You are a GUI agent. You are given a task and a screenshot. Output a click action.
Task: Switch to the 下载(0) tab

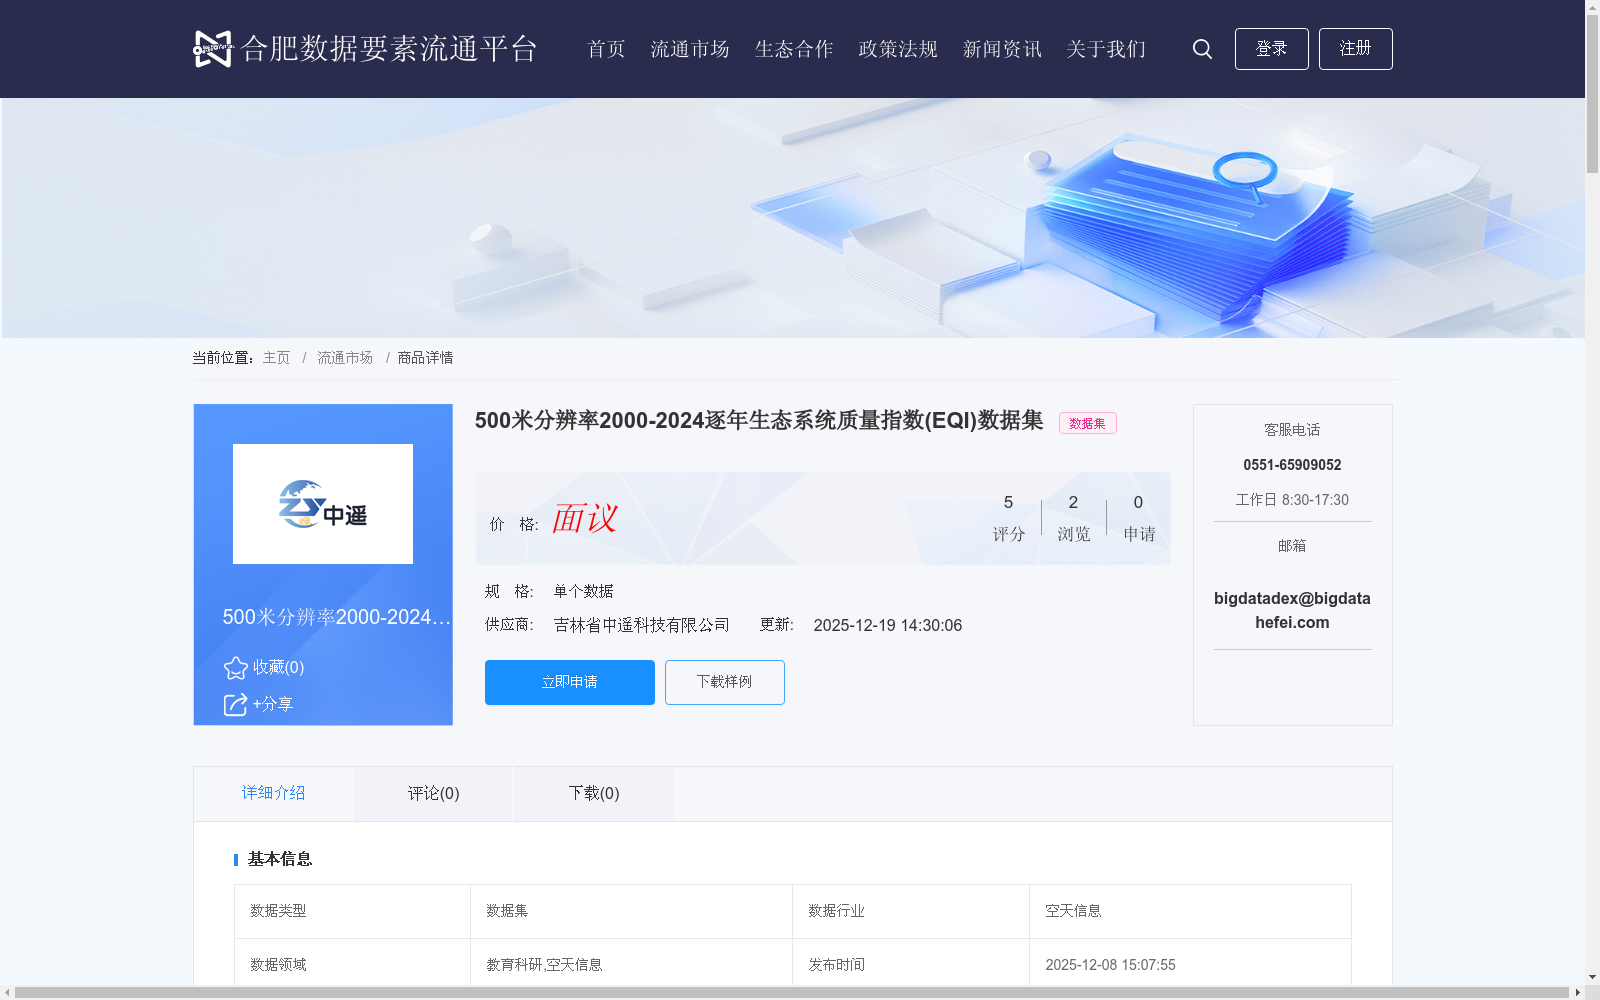pyautogui.click(x=593, y=793)
